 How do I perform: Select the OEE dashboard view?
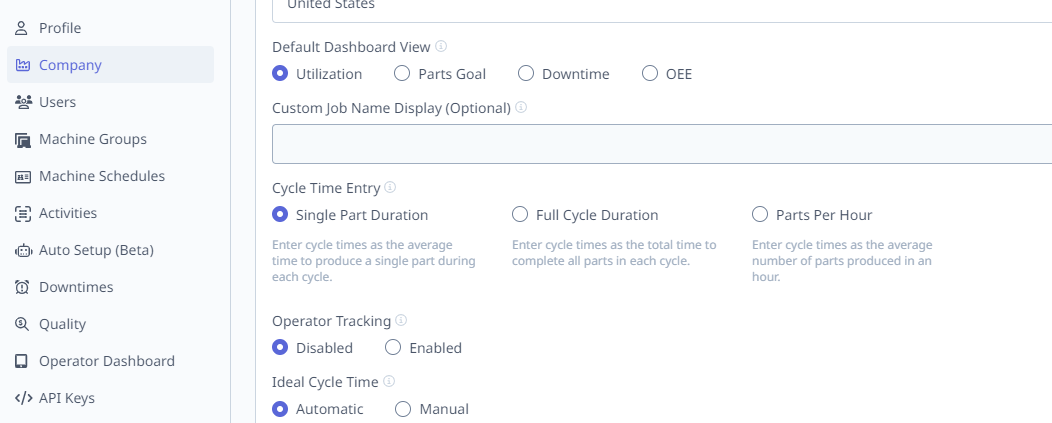click(649, 74)
